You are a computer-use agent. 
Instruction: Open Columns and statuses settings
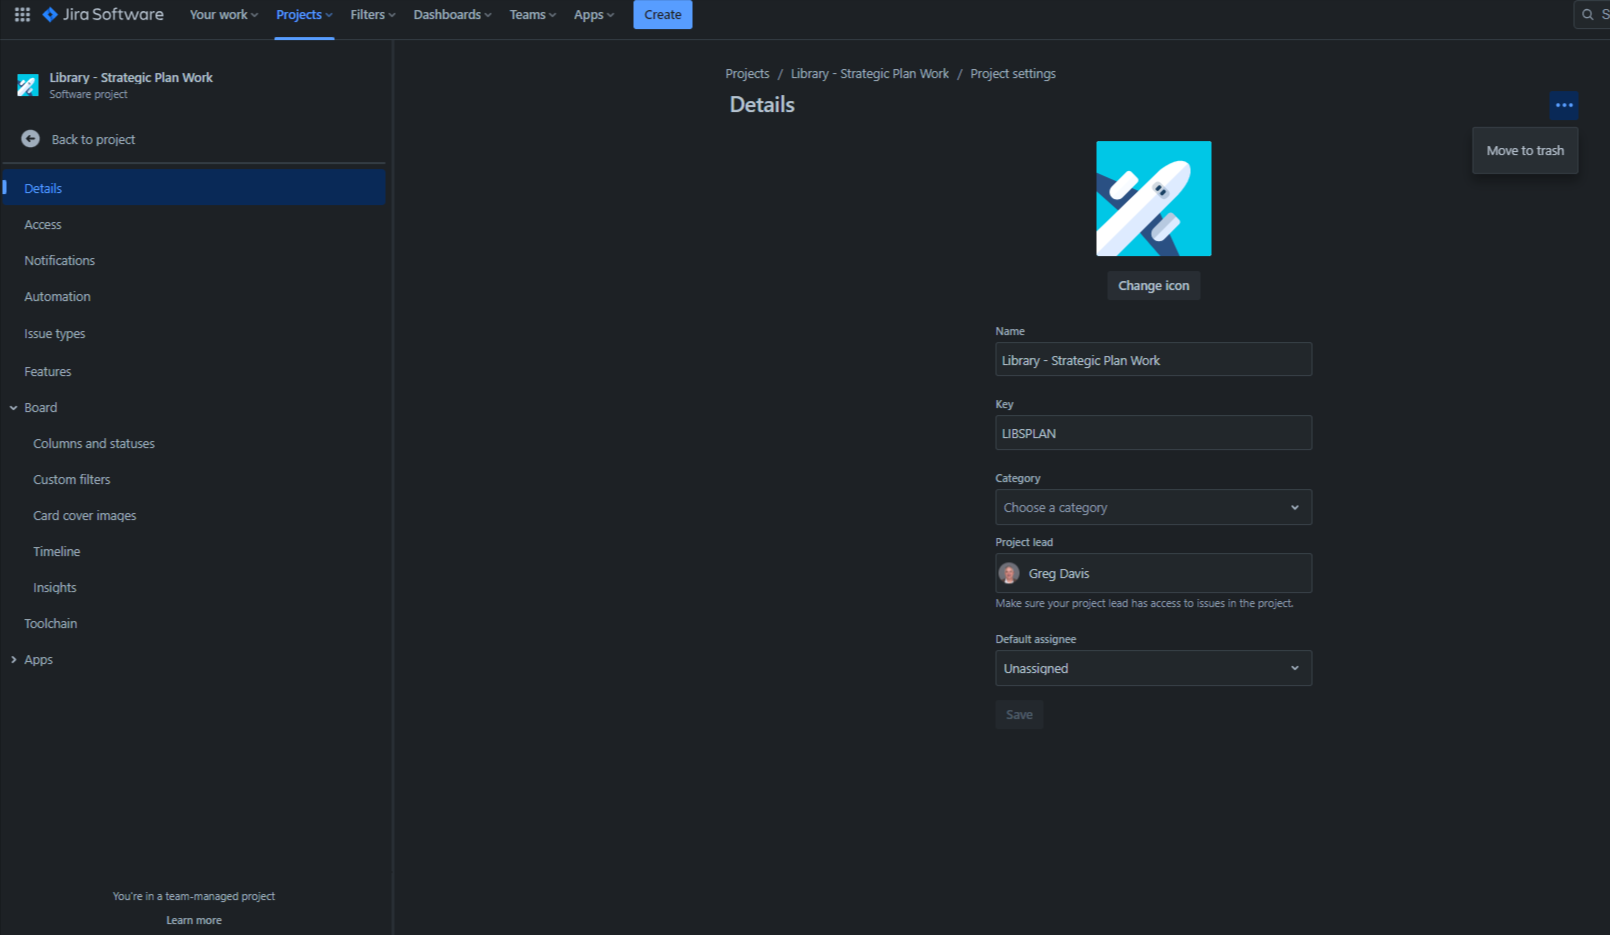[x=93, y=443]
